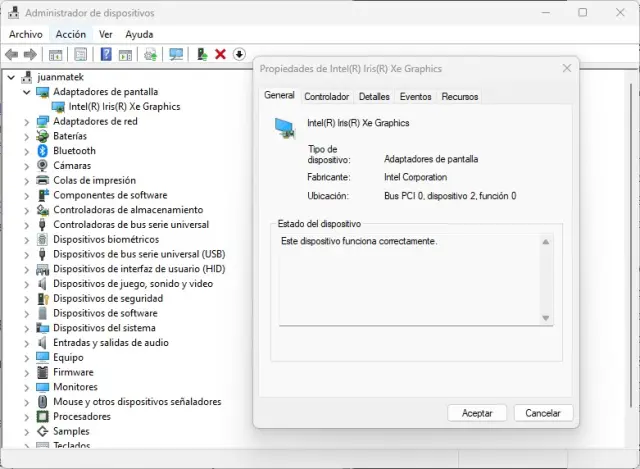Click the Baterías battery icon
This screenshot has height=469, width=640.
pos(43,136)
